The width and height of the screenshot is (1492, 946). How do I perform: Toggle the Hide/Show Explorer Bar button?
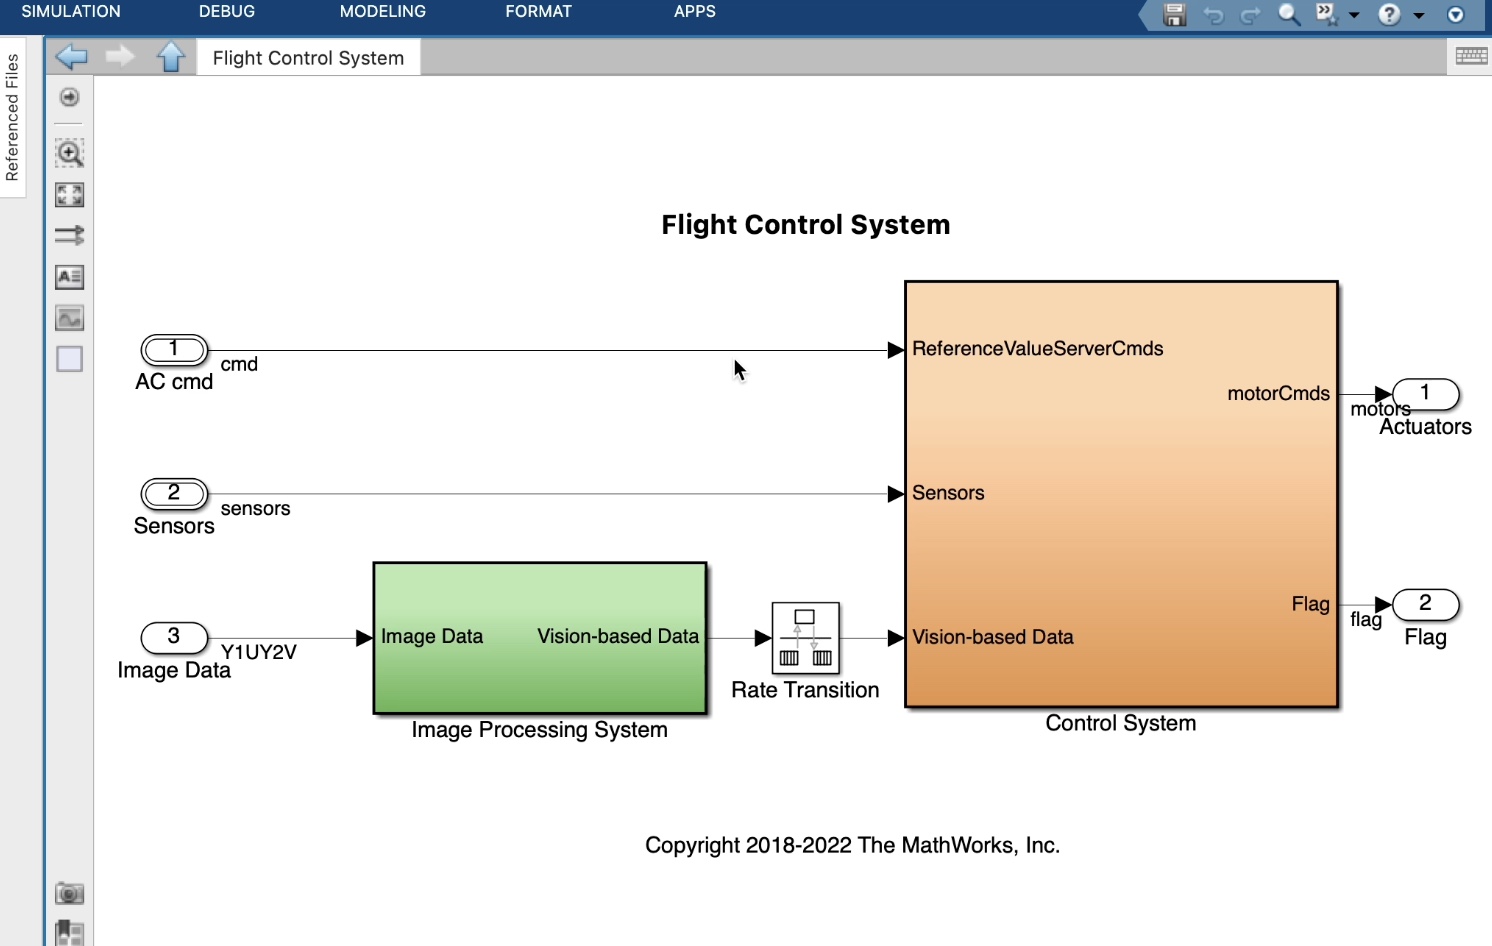pos(69,97)
